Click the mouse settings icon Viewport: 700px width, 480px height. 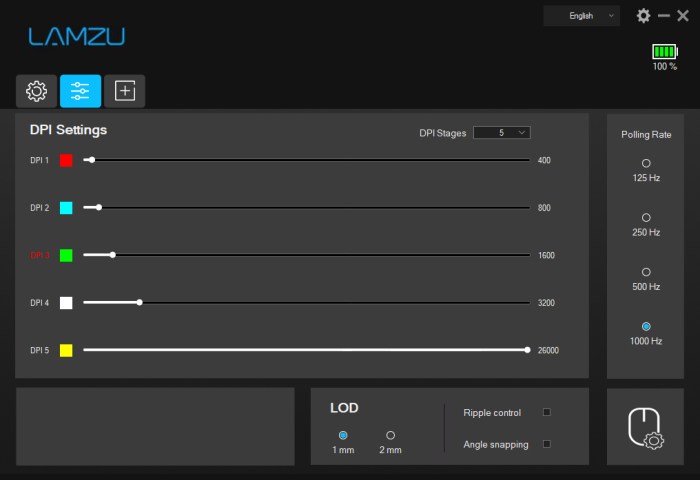click(x=645, y=427)
